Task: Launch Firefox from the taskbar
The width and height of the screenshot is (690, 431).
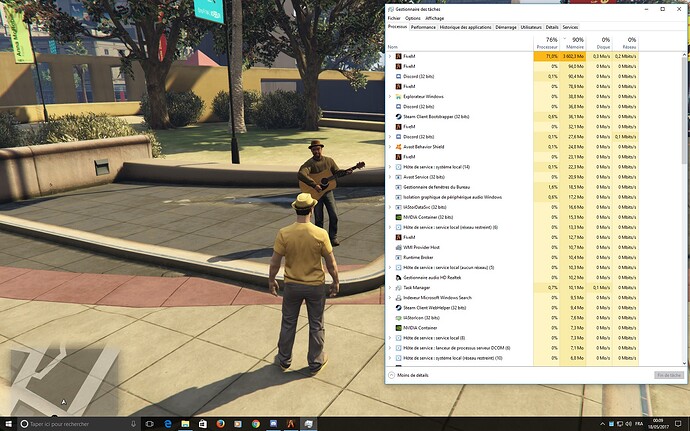Action: (220, 424)
